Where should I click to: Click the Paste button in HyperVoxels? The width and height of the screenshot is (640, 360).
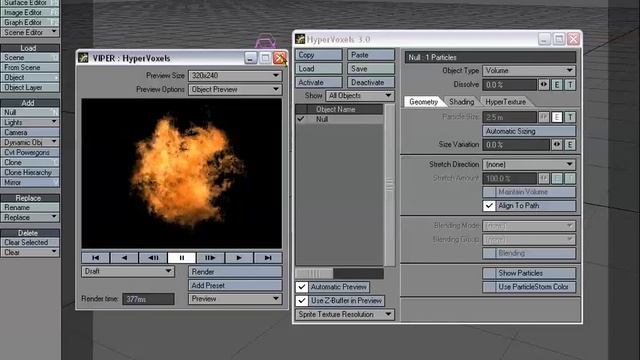pyautogui.click(x=371, y=55)
